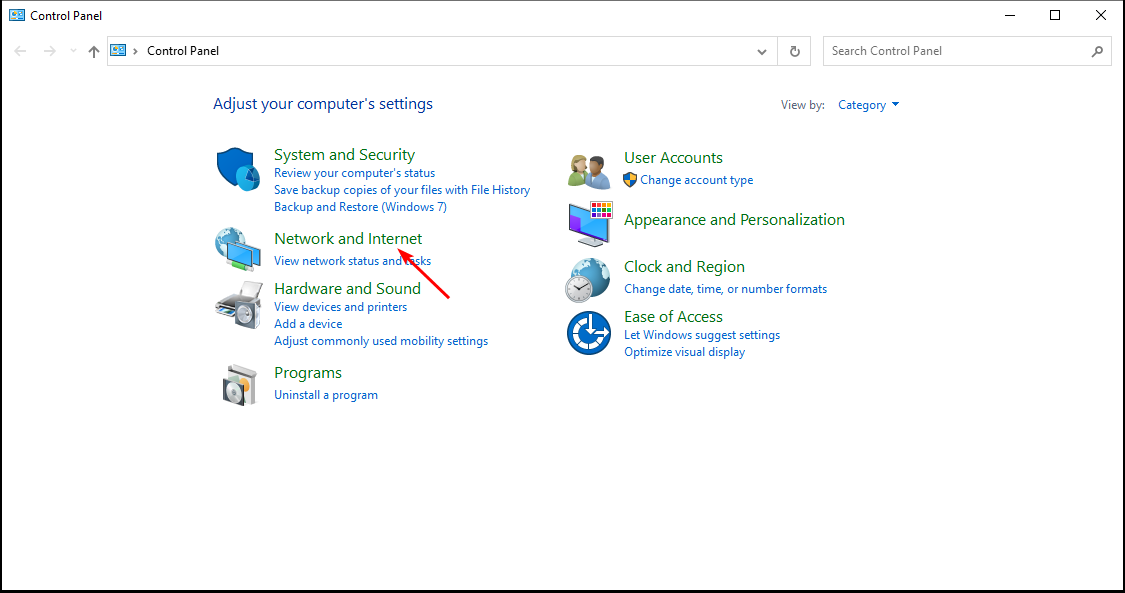Viewport: 1125px width, 593px height.
Task: Click Change account type link
Action: pos(697,180)
